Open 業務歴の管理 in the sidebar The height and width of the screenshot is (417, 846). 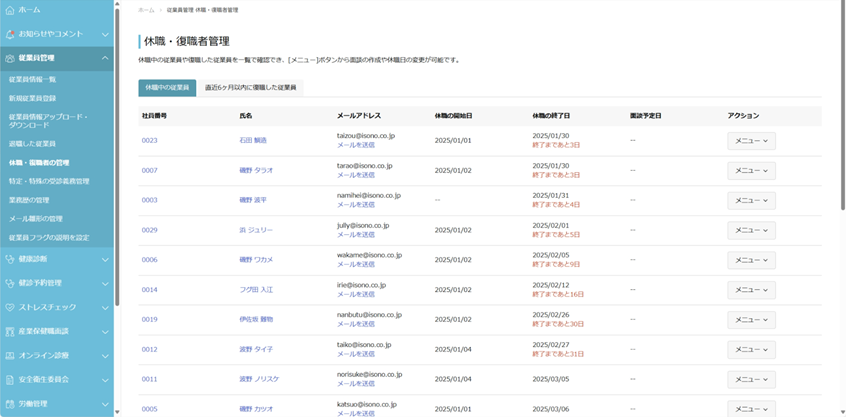[x=29, y=200]
